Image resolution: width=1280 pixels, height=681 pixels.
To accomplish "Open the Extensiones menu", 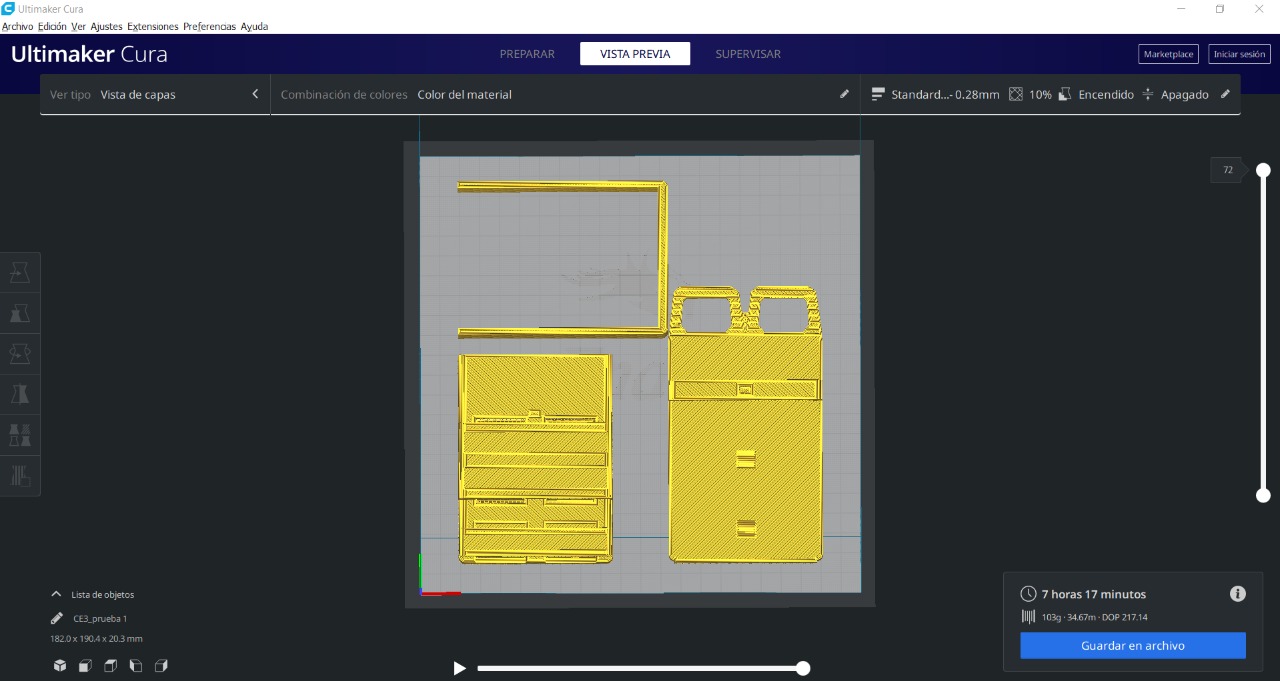I will 153,26.
